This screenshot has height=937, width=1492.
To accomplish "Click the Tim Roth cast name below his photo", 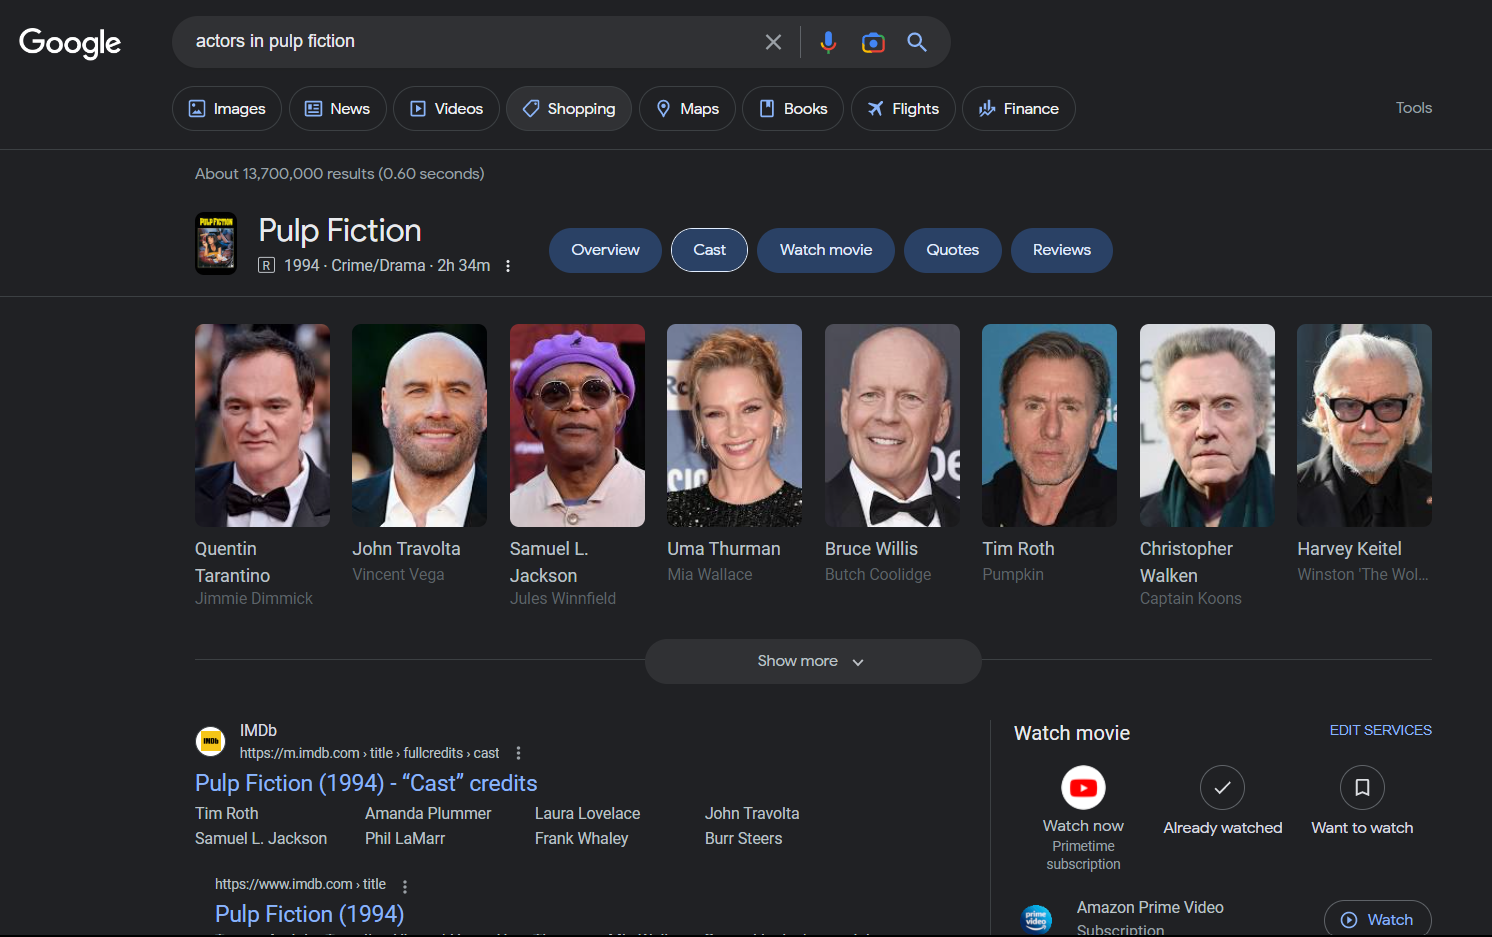I will tap(1018, 549).
